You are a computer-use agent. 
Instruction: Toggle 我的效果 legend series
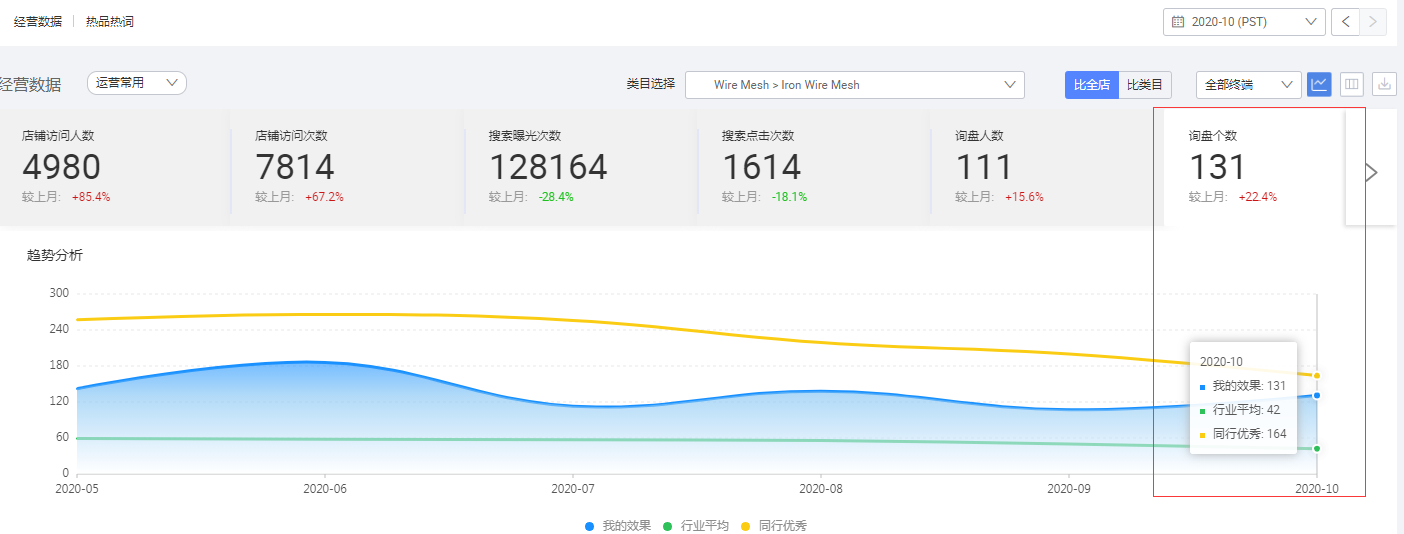click(618, 525)
